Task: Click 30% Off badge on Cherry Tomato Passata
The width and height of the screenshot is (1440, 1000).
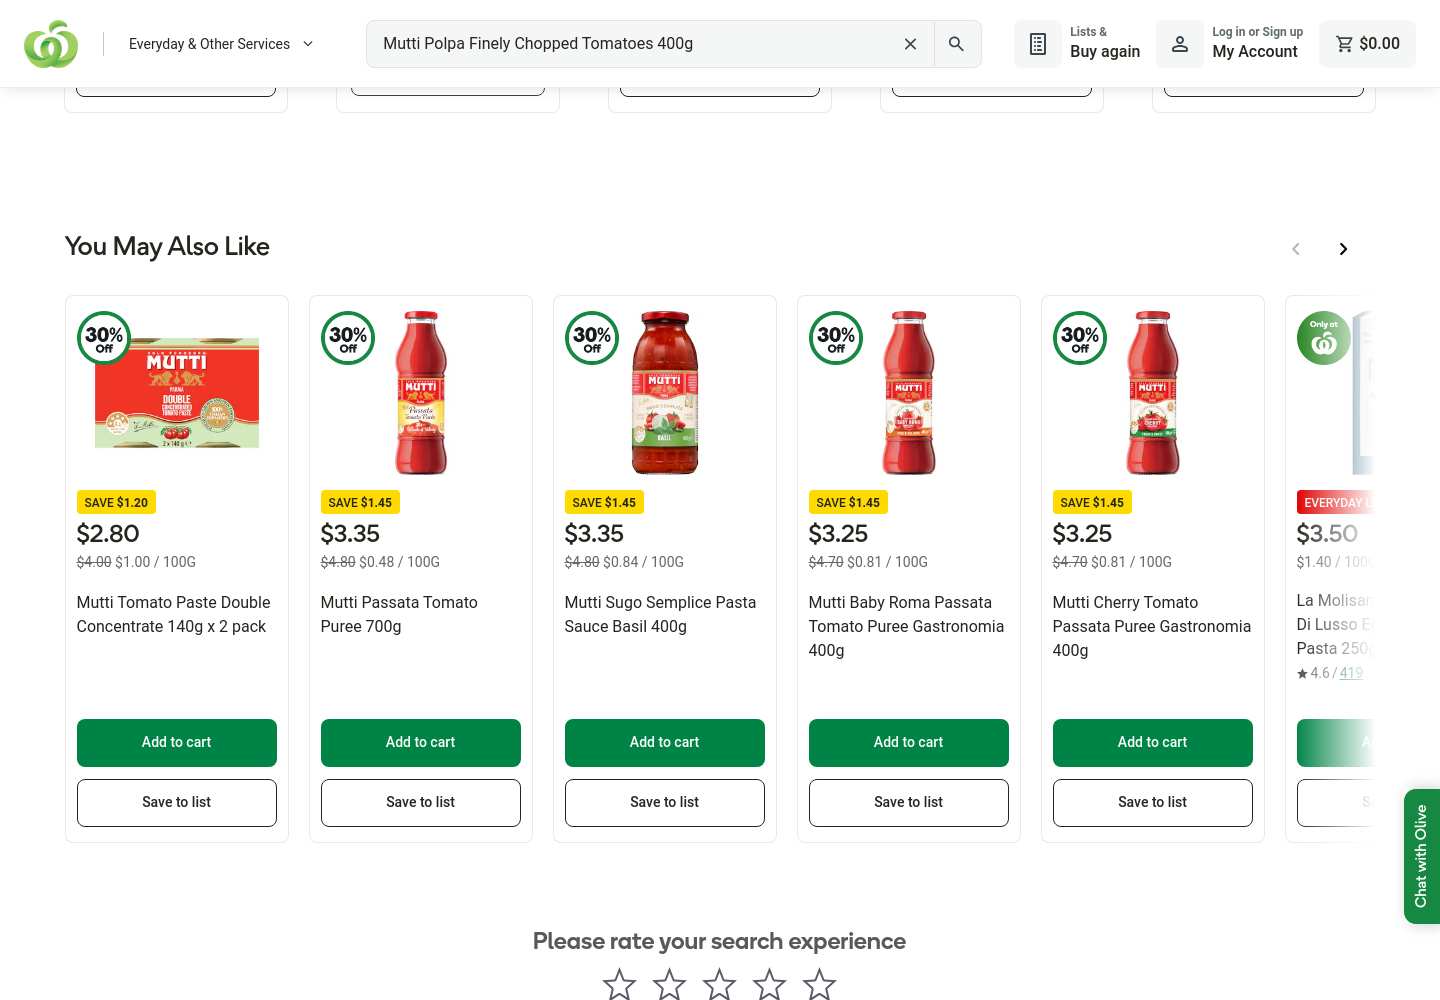Action: pos(1080,338)
